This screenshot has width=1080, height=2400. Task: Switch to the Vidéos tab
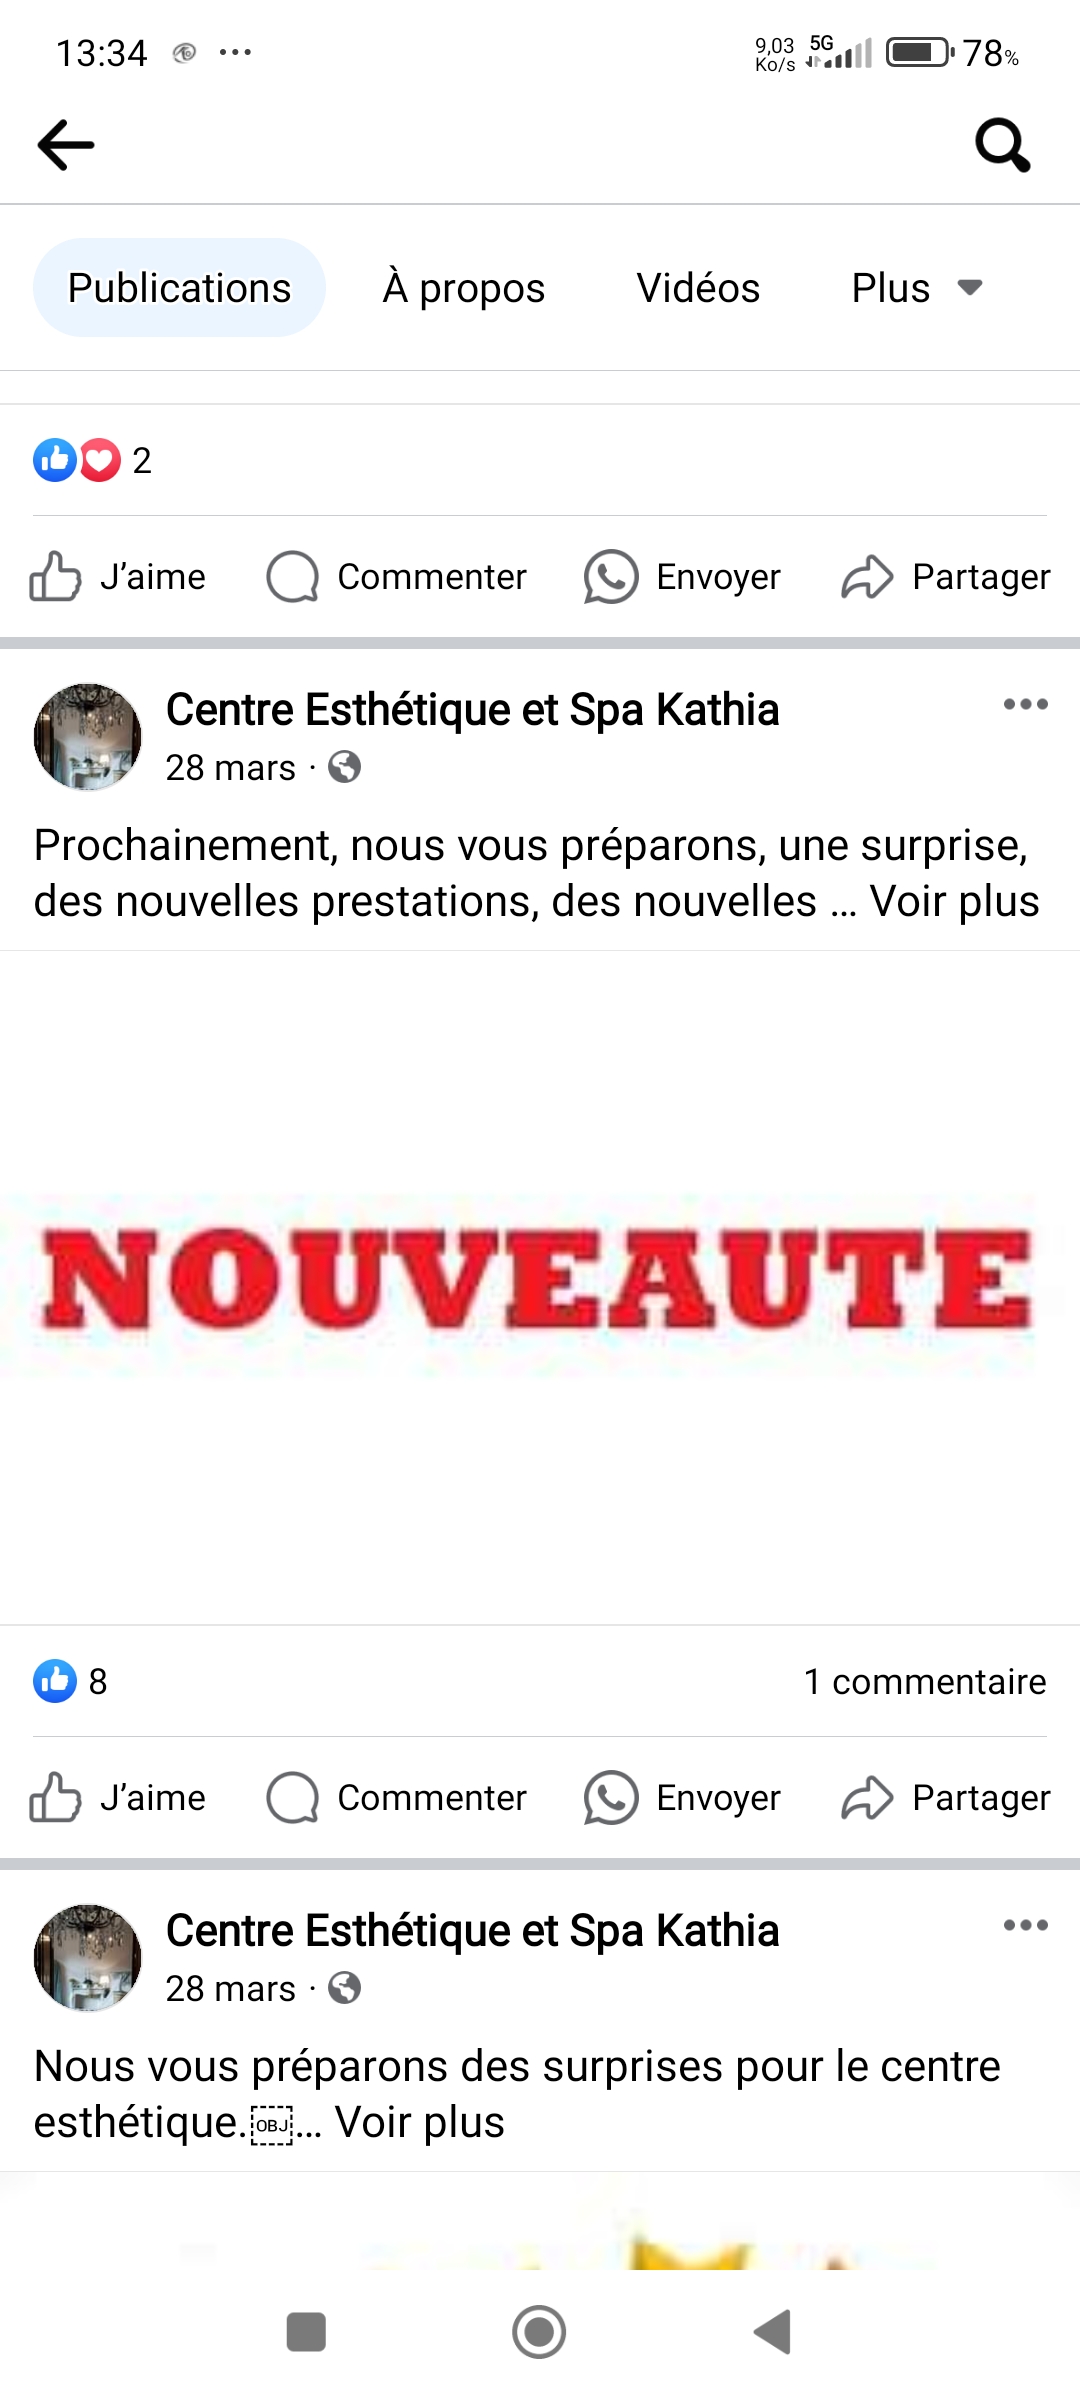click(x=698, y=288)
